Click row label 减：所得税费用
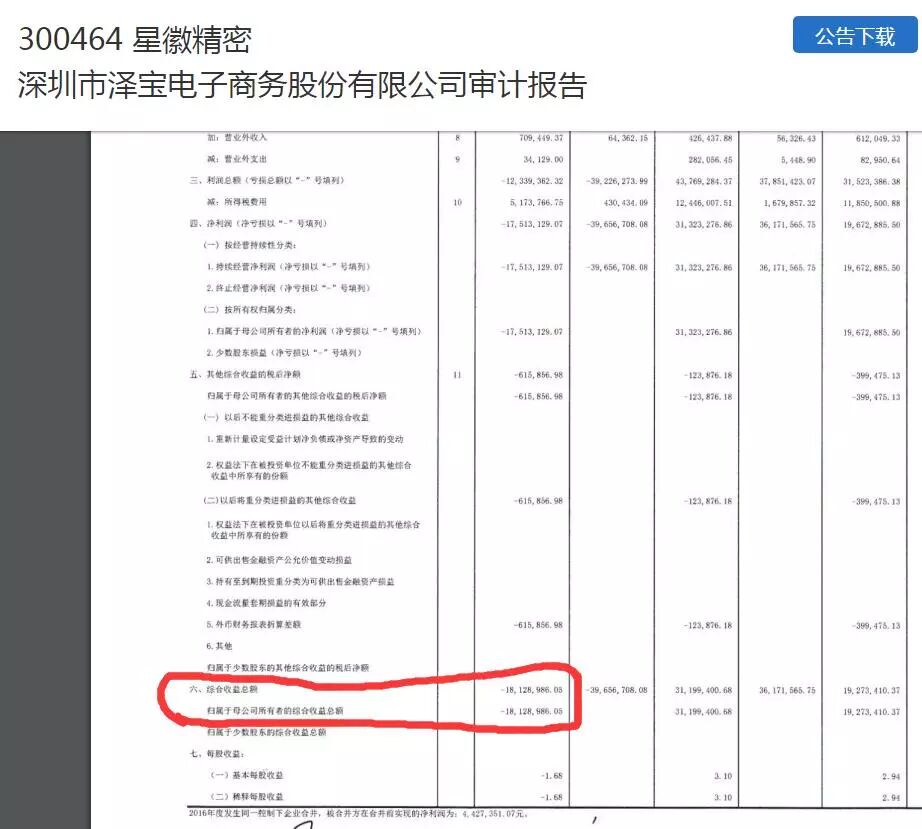Viewport: 922px width, 829px height. (238, 202)
